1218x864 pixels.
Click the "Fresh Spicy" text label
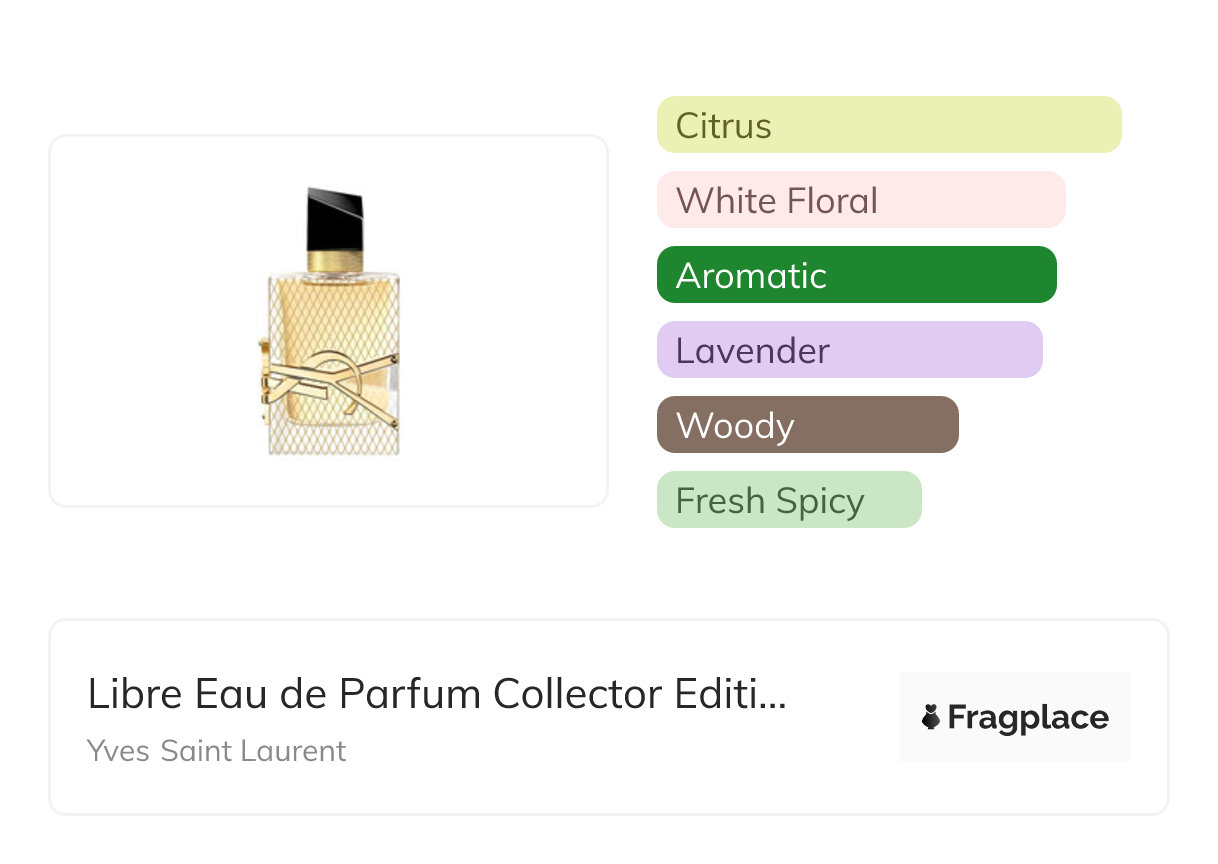pos(769,501)
